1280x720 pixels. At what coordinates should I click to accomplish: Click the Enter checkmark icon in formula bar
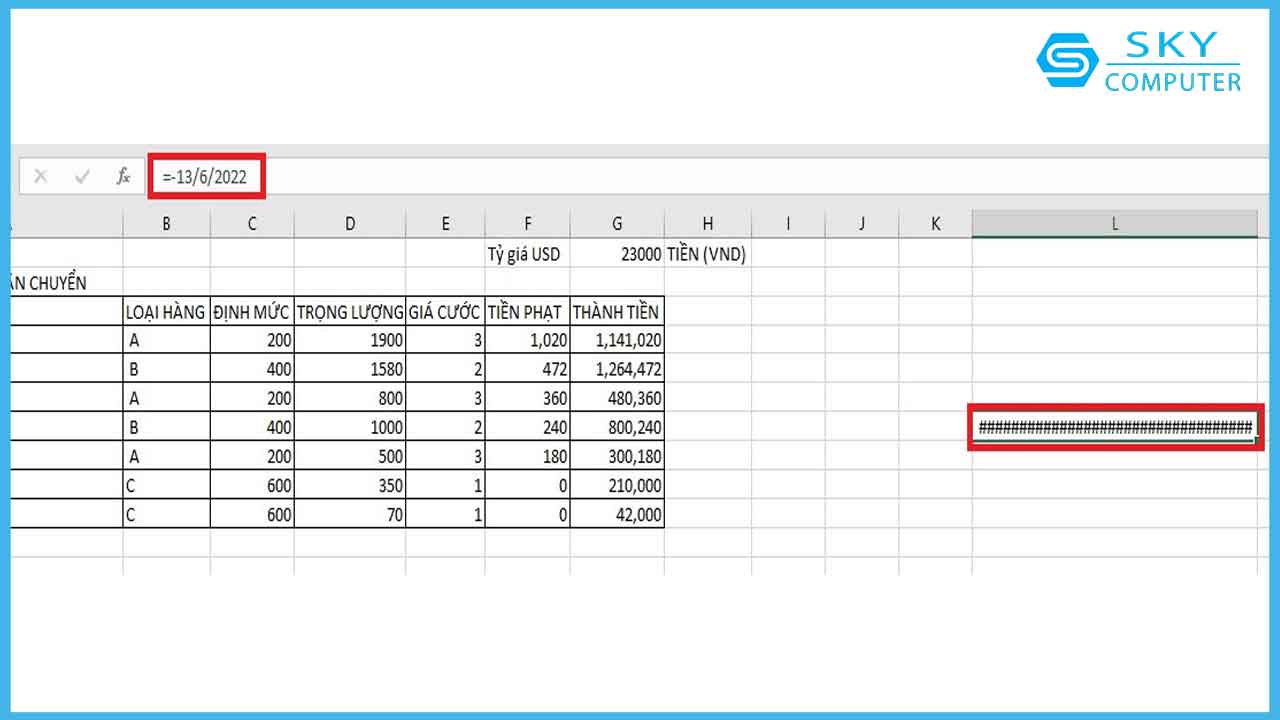82,177
